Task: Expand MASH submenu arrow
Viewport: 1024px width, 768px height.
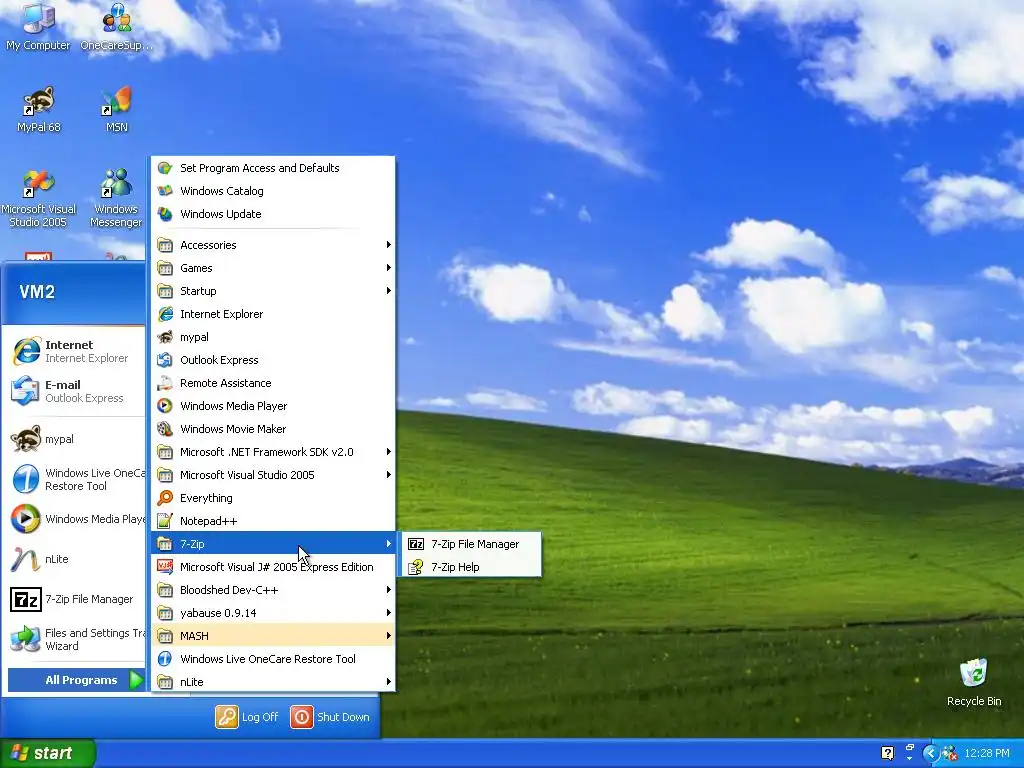Action: click(x=388, y=635)
